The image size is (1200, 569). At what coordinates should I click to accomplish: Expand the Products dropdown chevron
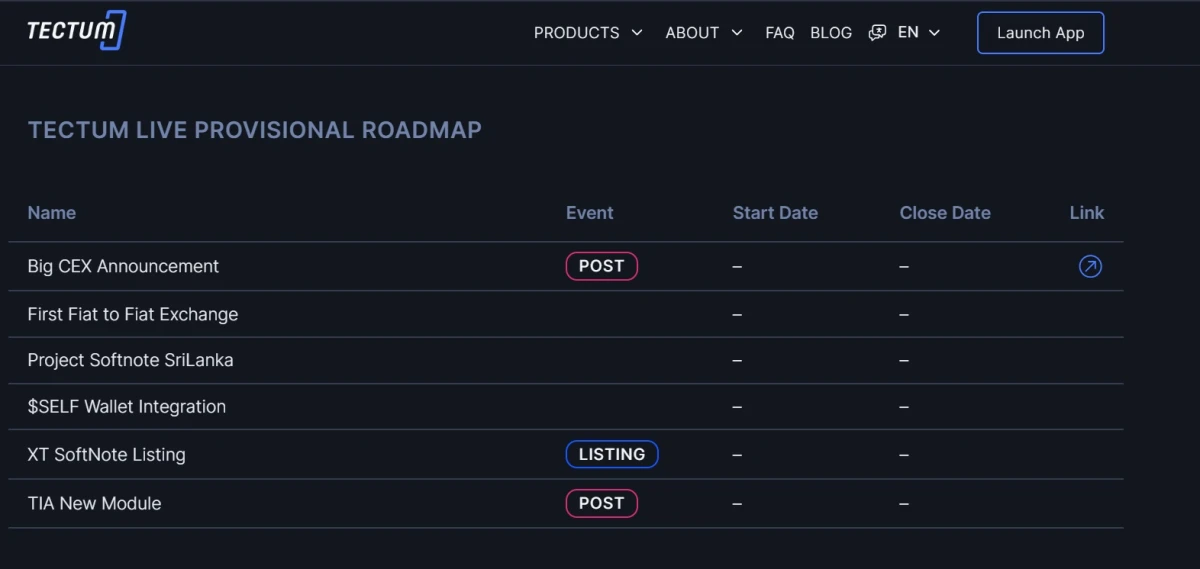coord(637,33)
